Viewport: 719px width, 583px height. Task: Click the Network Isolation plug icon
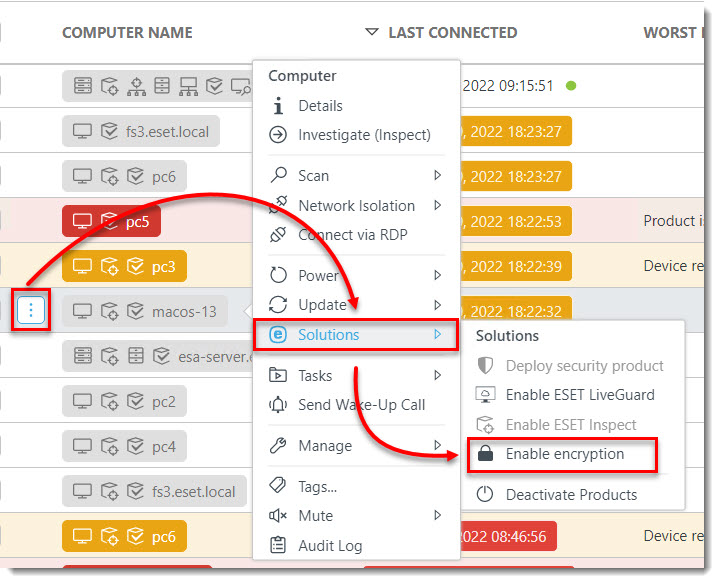[278, 205]
